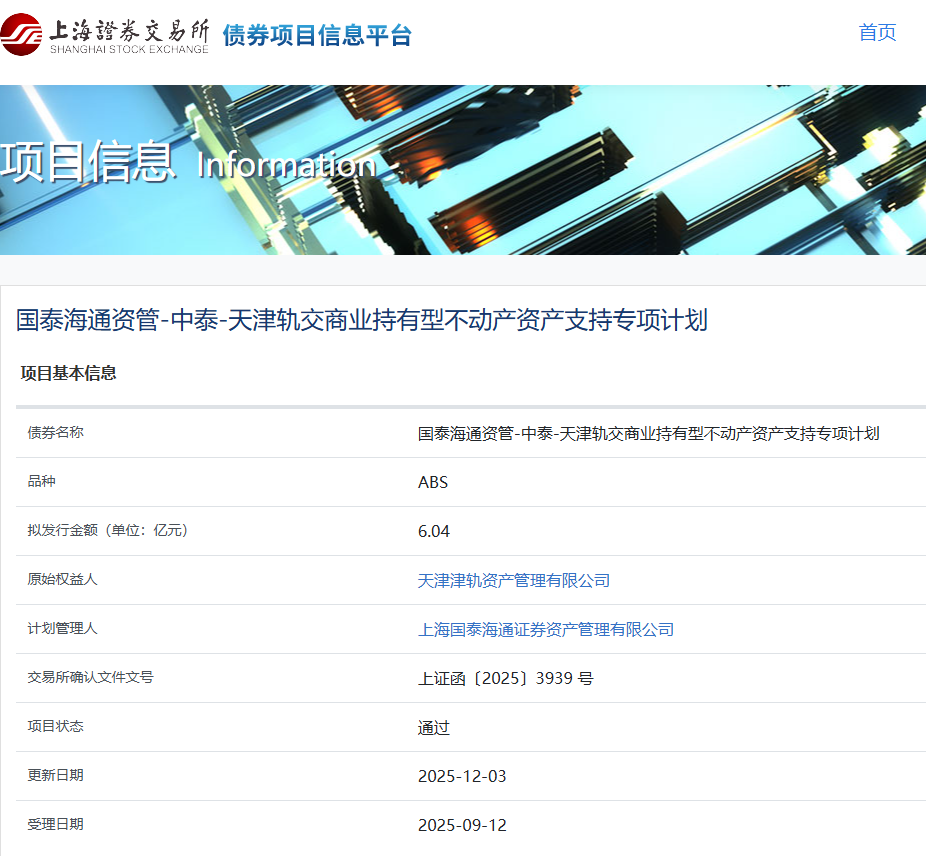Screen dimensions: 926x856
Task: Open 上海国泰海通证券资产管理有限公司 manager link
Action: click(546, 630)
